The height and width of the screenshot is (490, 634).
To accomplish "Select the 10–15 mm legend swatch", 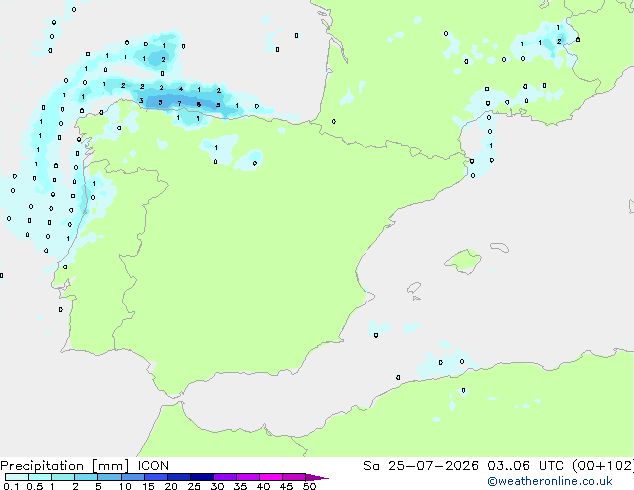I will (x=132, y=477).
